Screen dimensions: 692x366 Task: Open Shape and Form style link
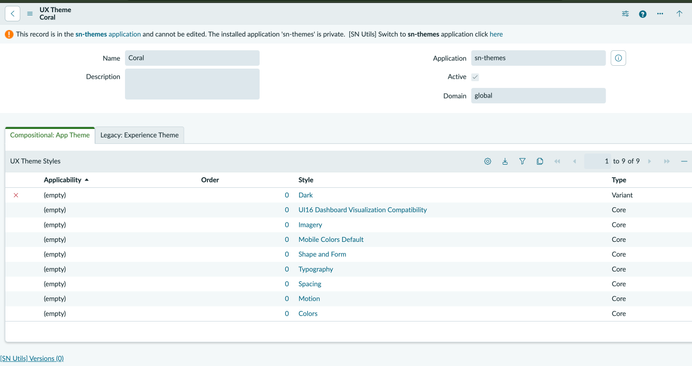[322, 254]
